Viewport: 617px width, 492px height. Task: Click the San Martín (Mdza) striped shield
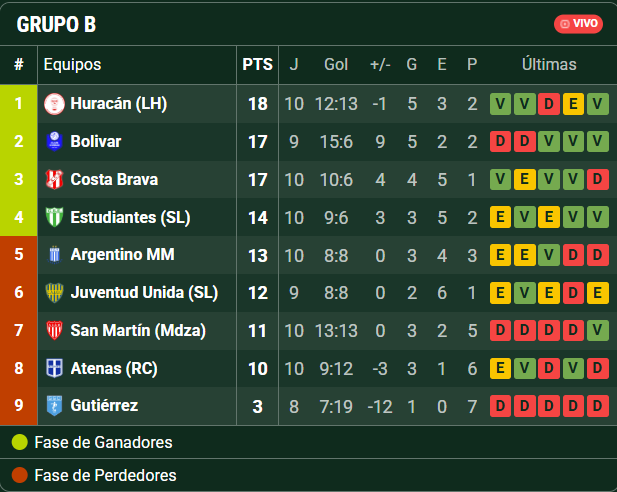coord(54,330)
